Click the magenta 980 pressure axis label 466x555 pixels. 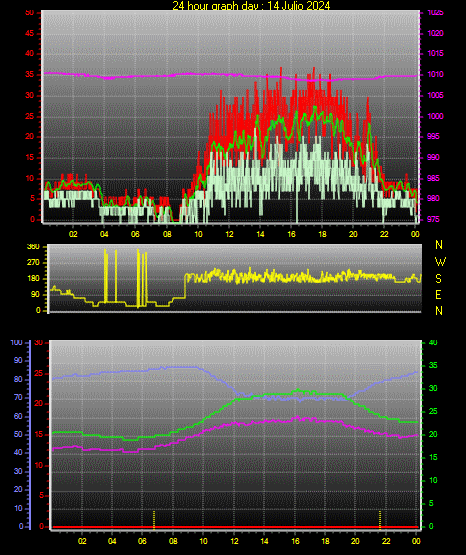point(433,198)
